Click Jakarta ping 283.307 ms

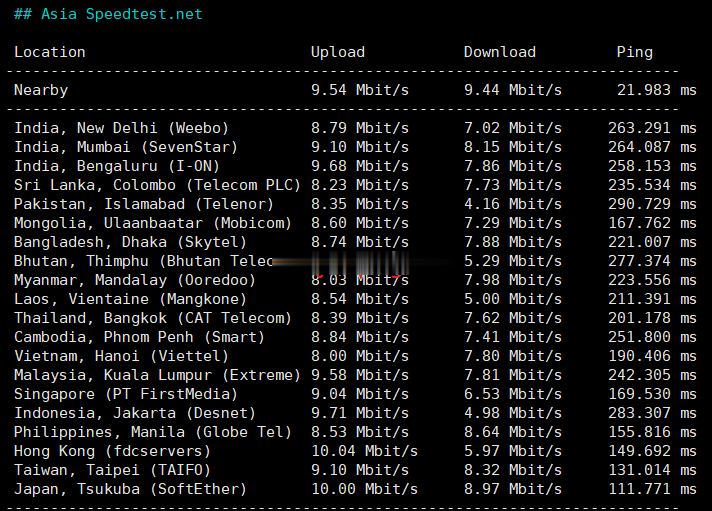652,414
